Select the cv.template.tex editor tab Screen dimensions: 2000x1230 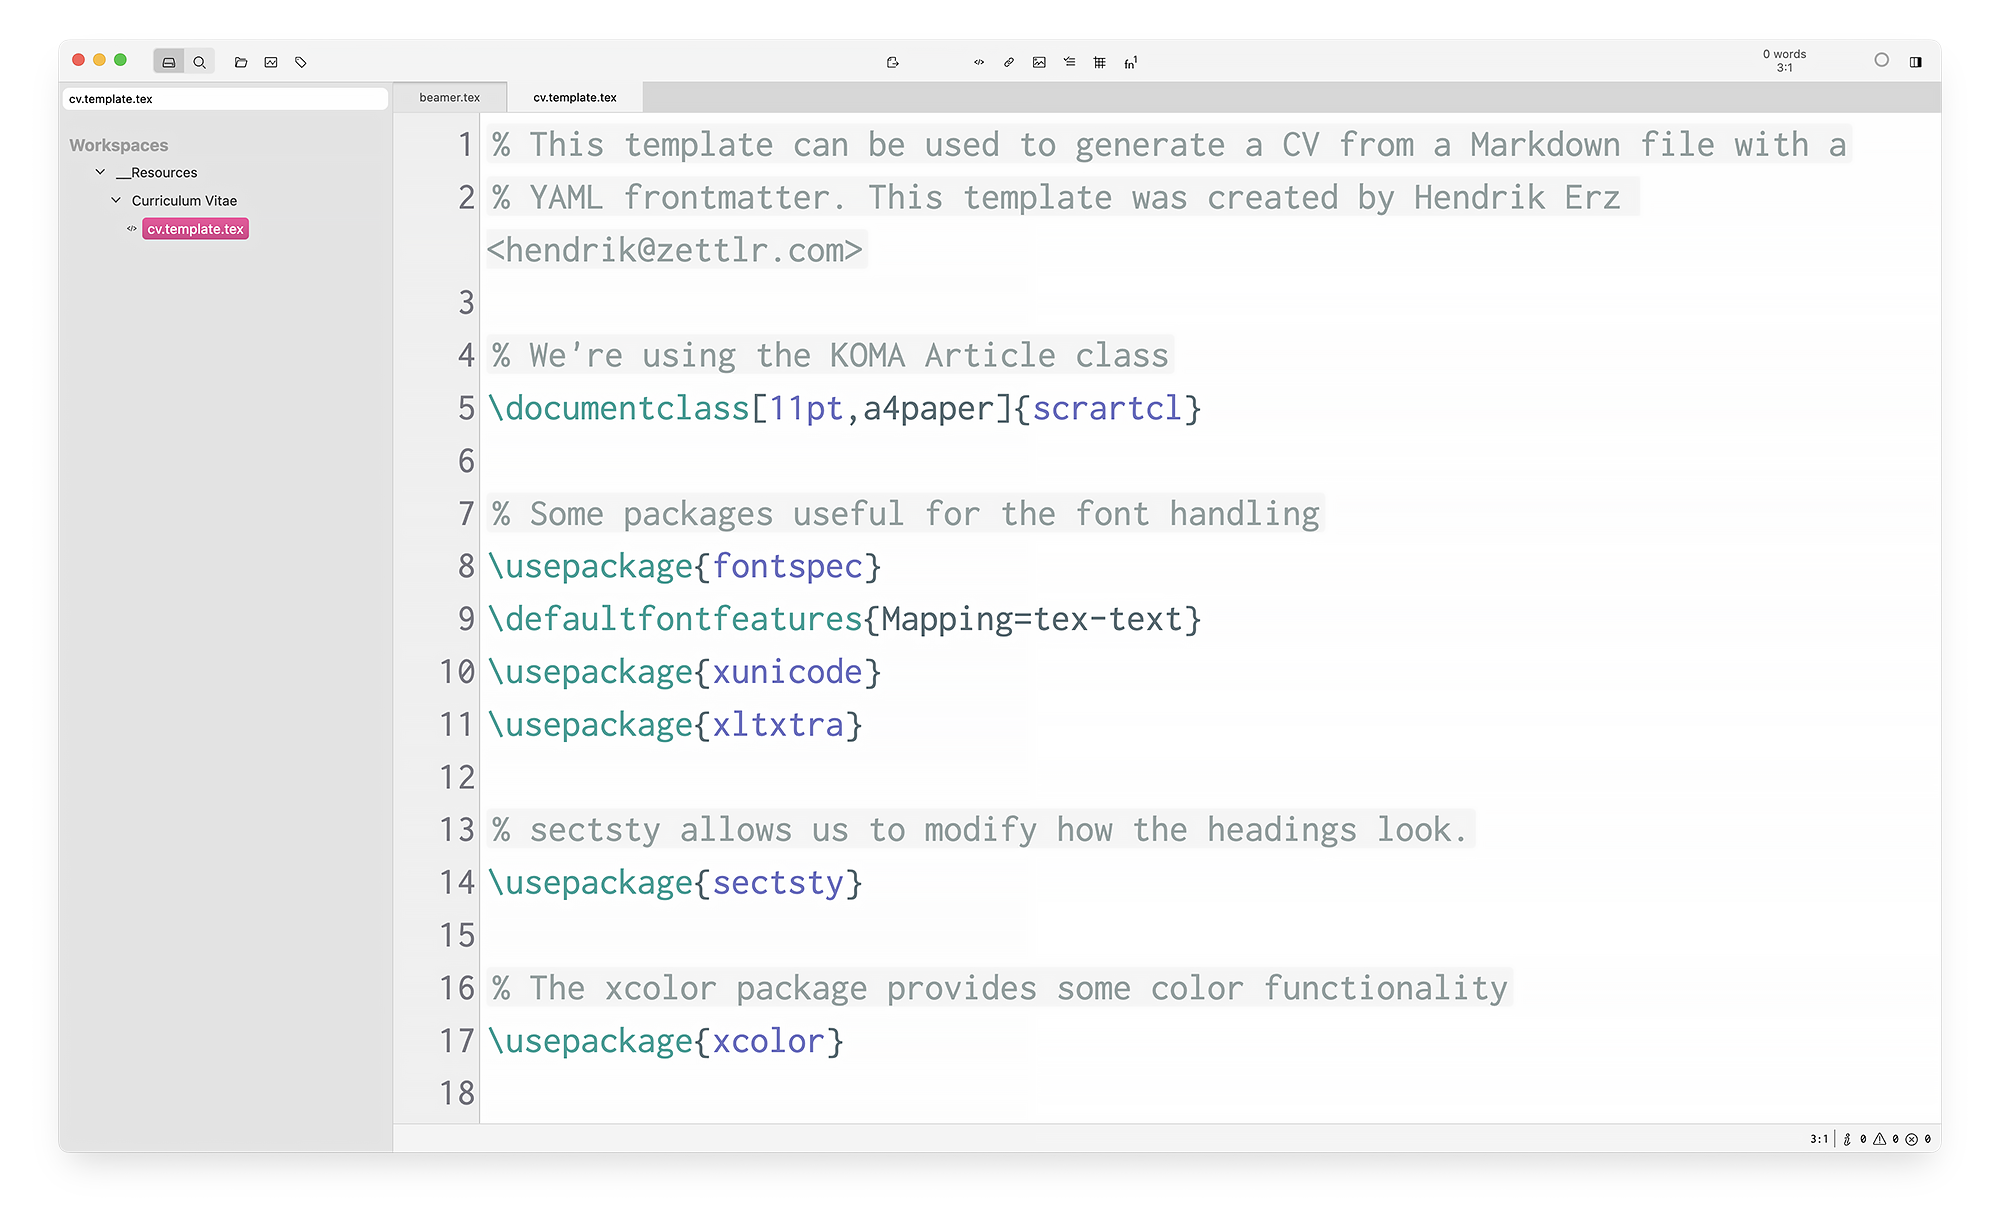tap(575, 97)
